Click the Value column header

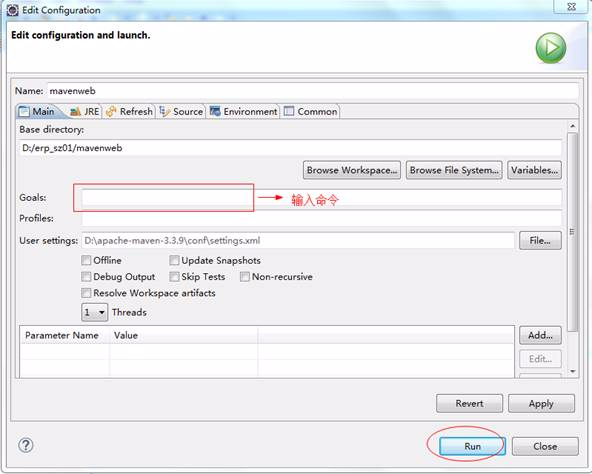[184, 335]
